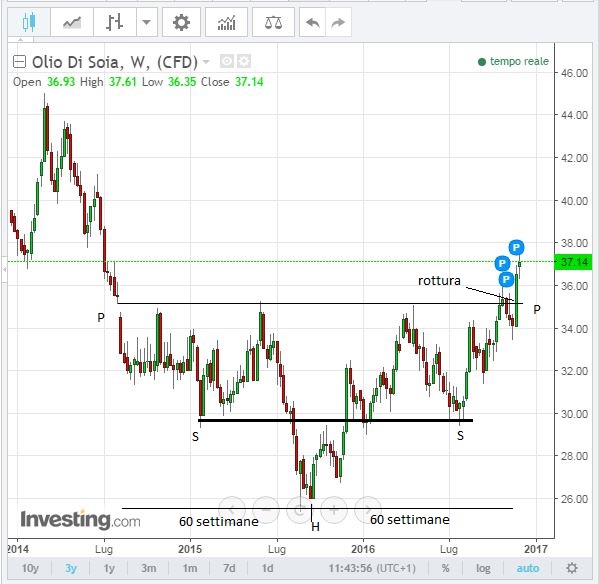Click the tempo reale status indicator
This screenshot has width=599, height=584.
(513, 61)
